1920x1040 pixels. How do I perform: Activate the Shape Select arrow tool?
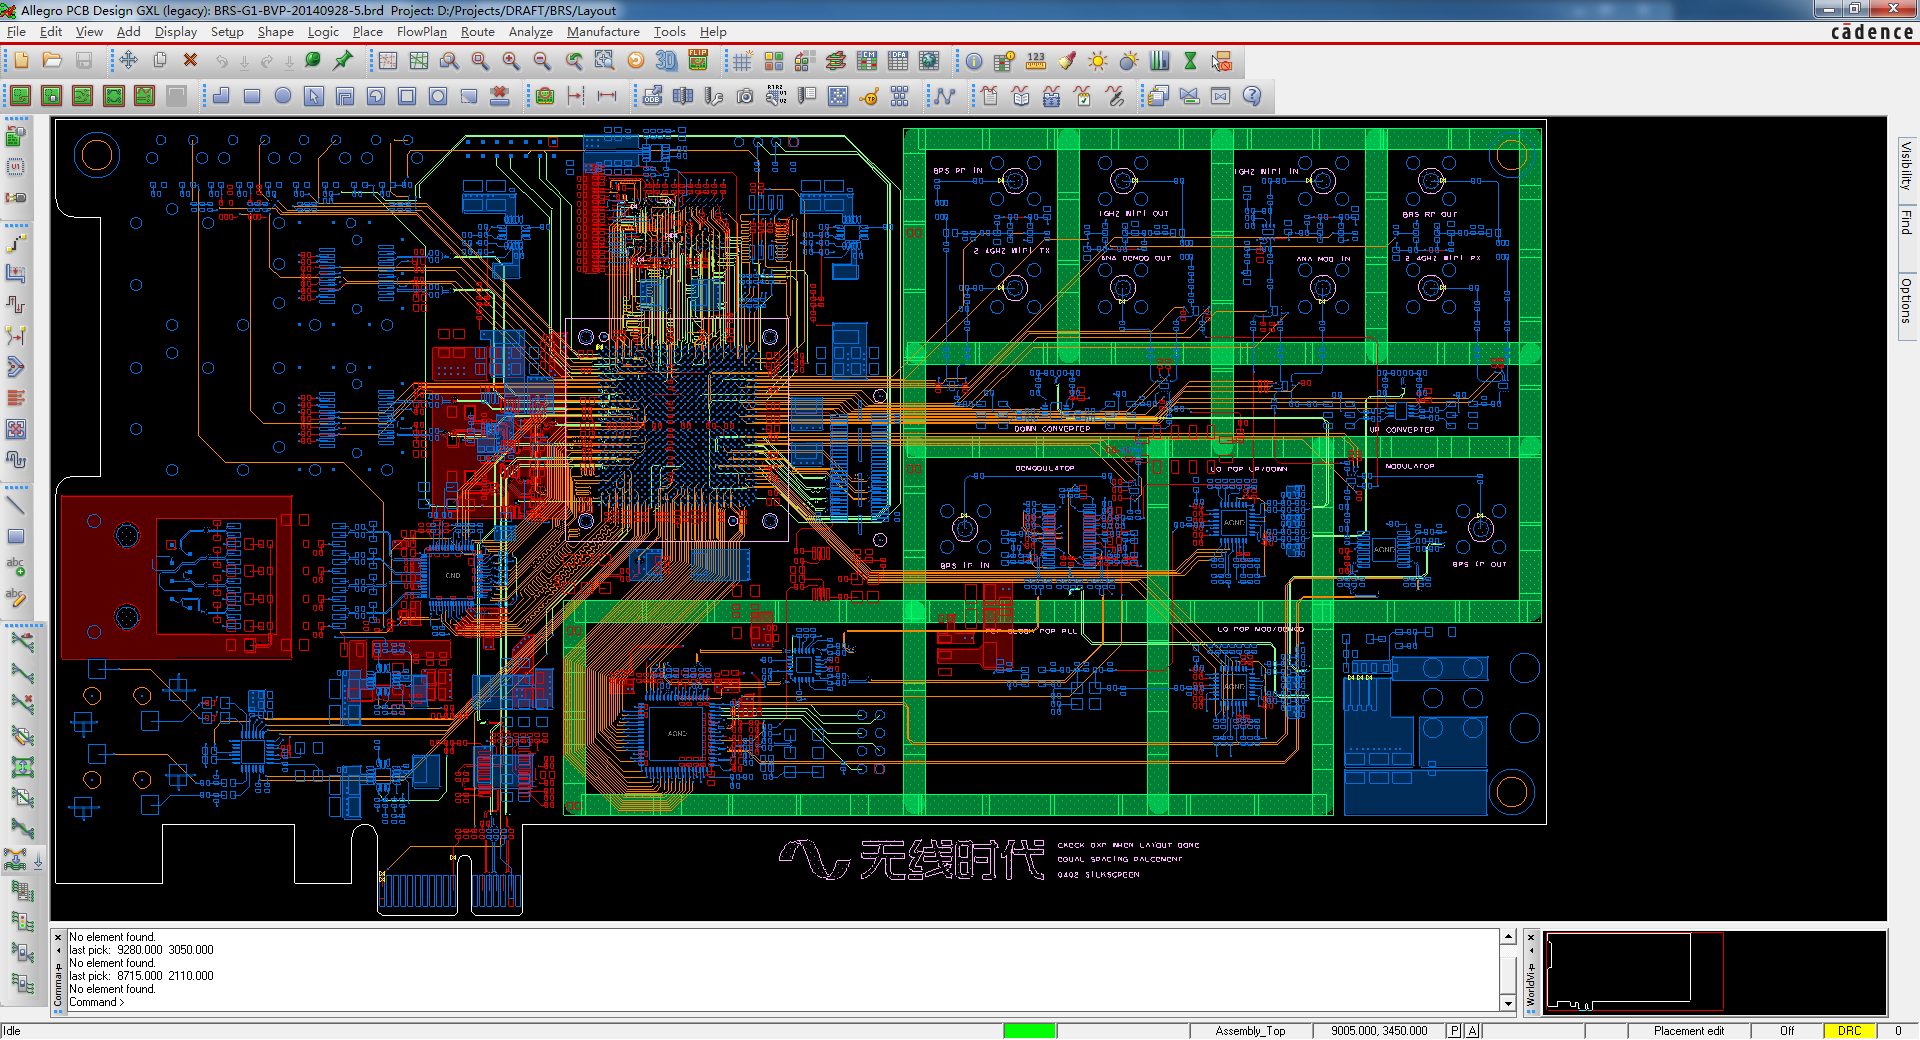[x=314, y=96]
